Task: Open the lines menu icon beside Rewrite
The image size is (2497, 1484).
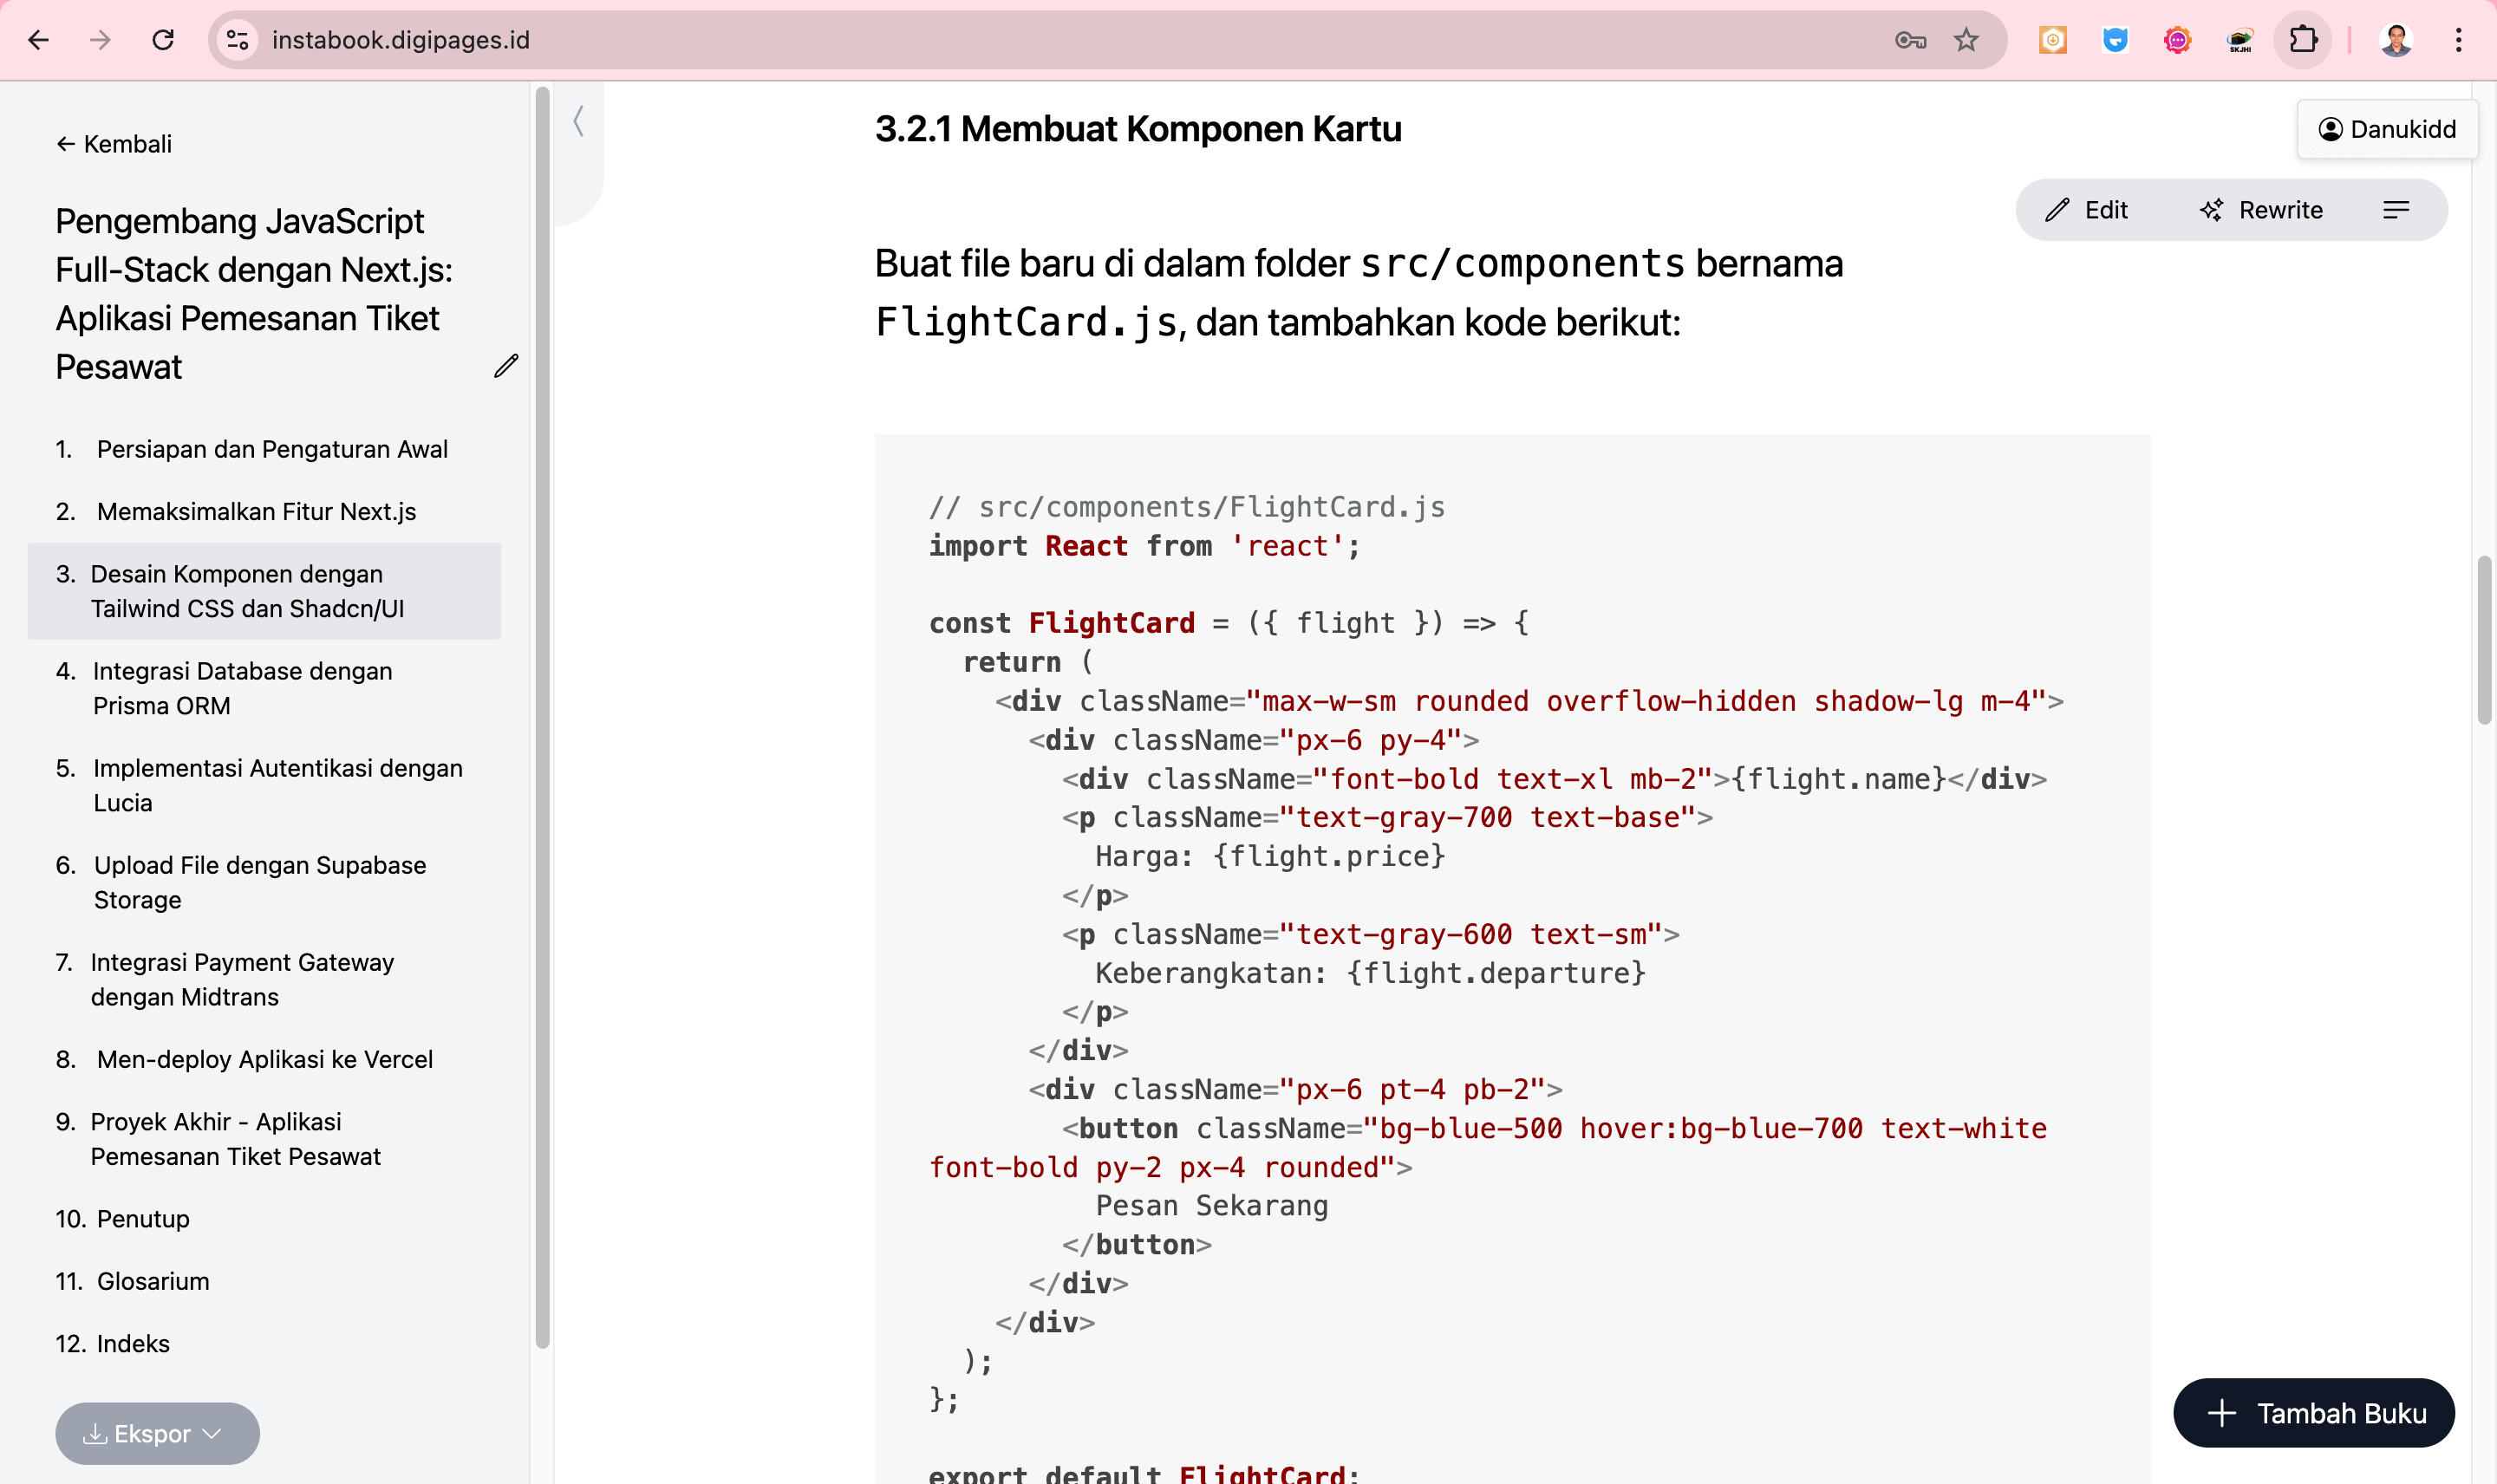Action: (2395, 210)
